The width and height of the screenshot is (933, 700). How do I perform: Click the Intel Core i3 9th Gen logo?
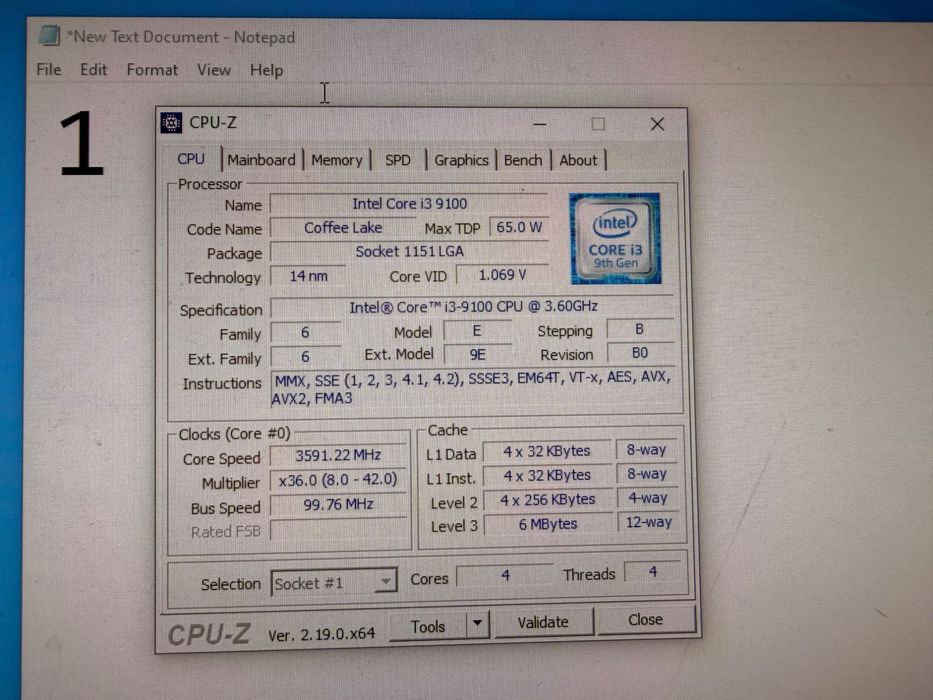615,238
